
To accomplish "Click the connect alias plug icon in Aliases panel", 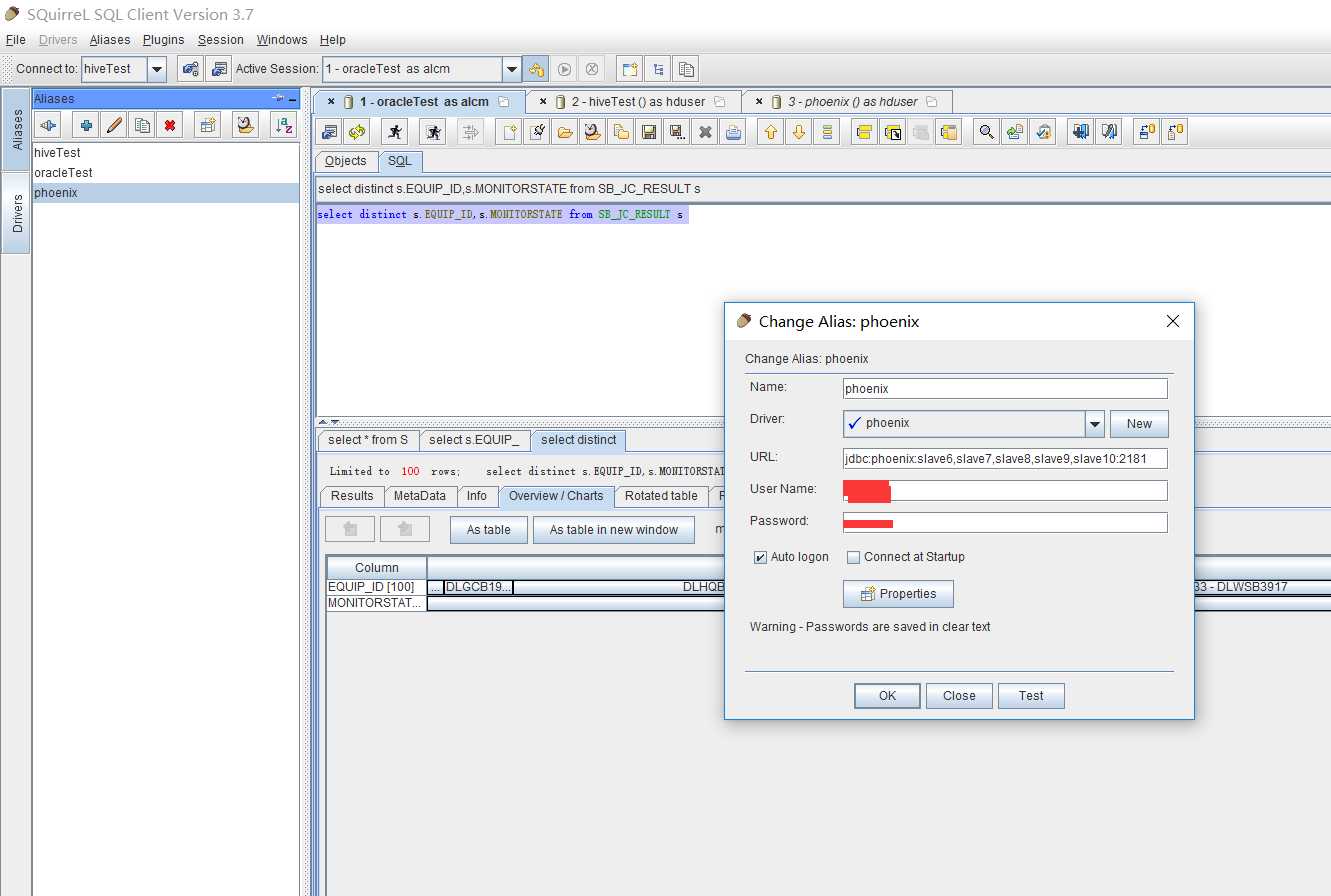I will click(49, 125).
